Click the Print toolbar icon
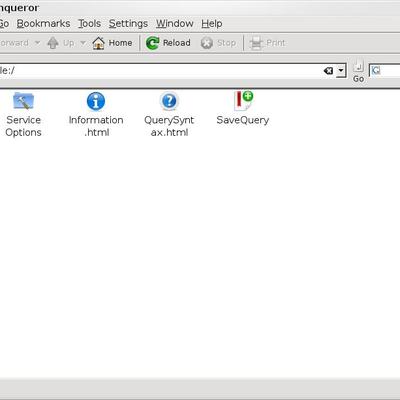 tap(256, 43)
